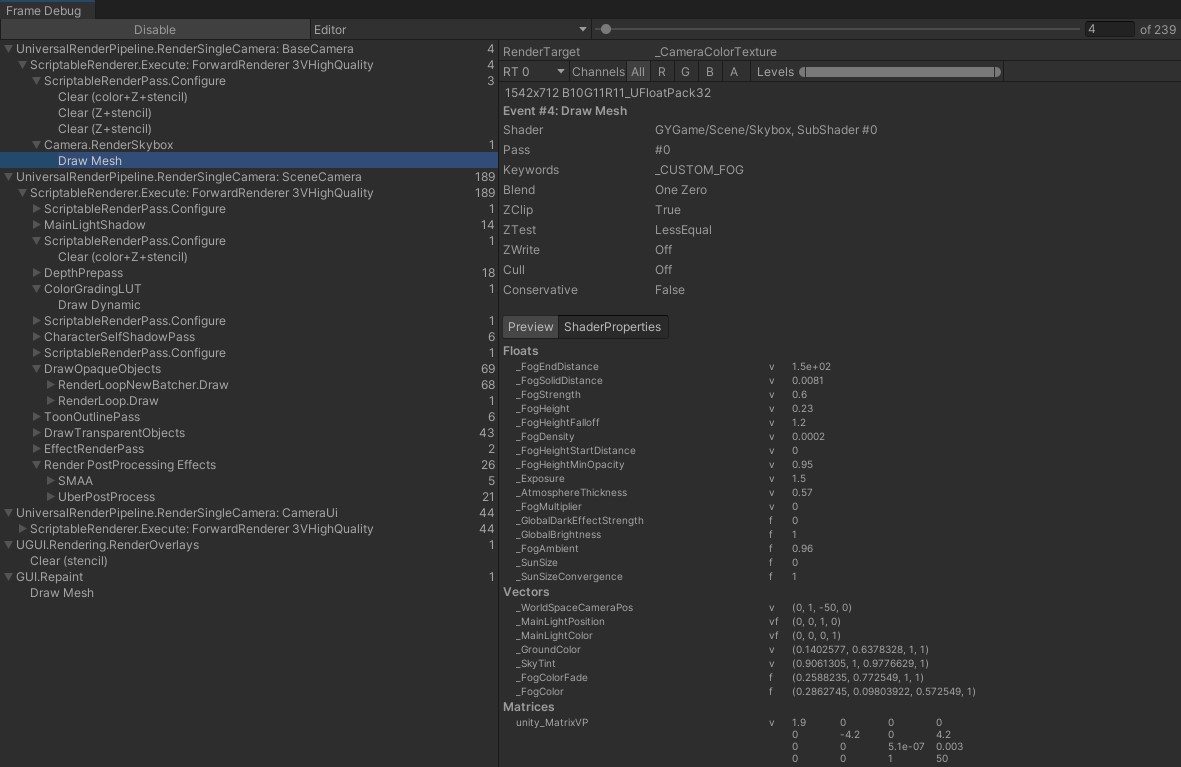Screen dimensions: 1181x767
Task: Collapse Camera.RenderSkybox node
Action: coord(36,145)
